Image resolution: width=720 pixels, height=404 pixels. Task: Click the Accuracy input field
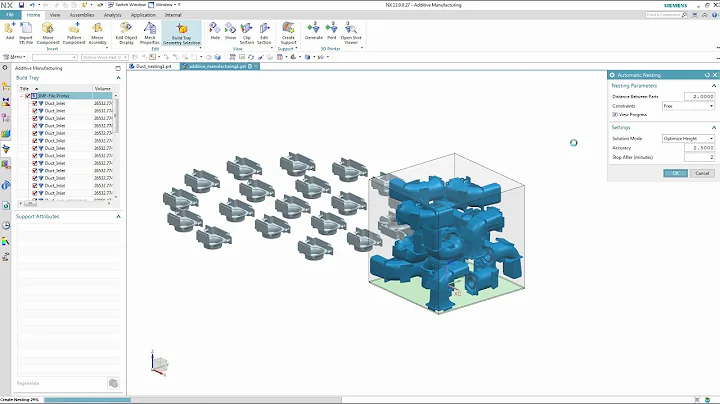coord(699,148)
